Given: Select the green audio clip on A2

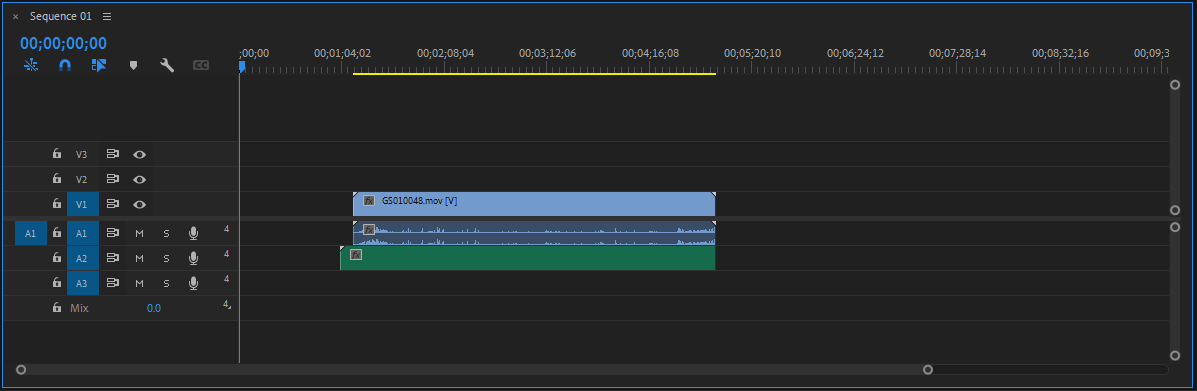Looking at the screenshot, I should point(528,258).
